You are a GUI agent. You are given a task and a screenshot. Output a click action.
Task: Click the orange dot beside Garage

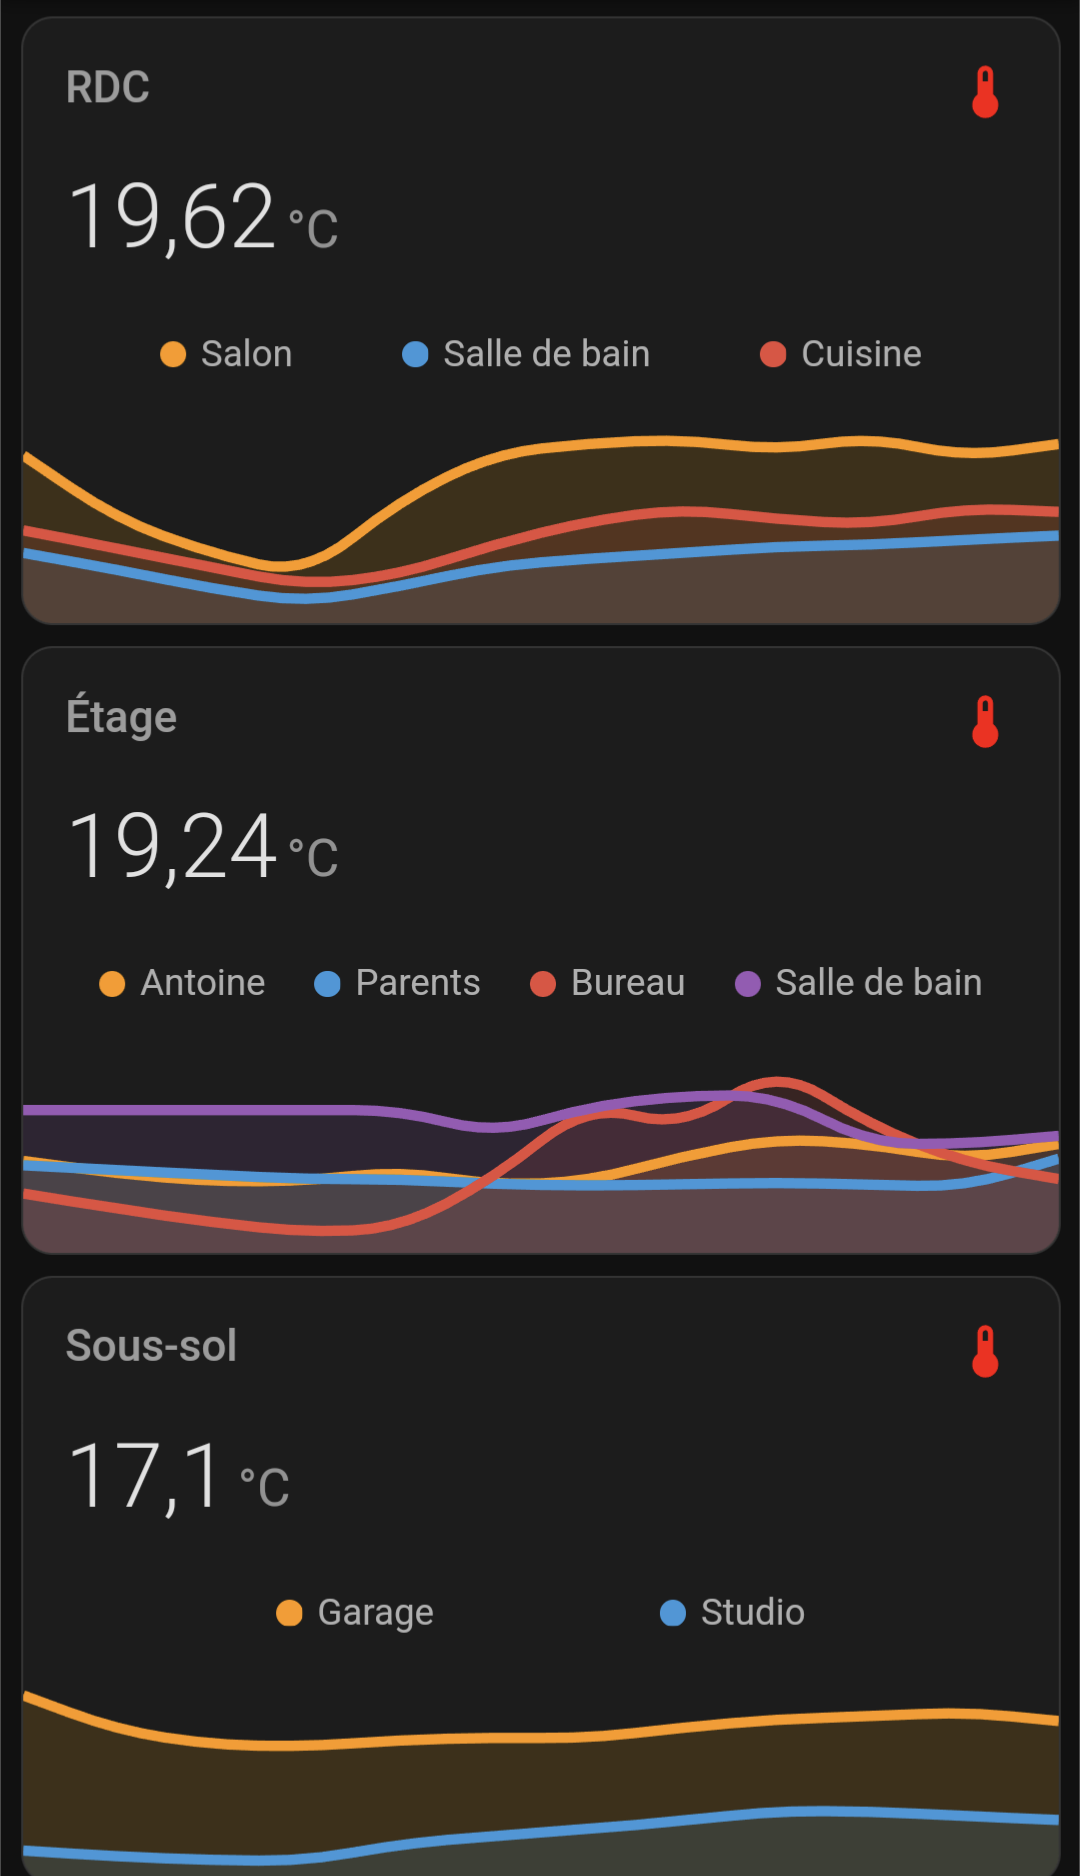[x=289, y=1613]
